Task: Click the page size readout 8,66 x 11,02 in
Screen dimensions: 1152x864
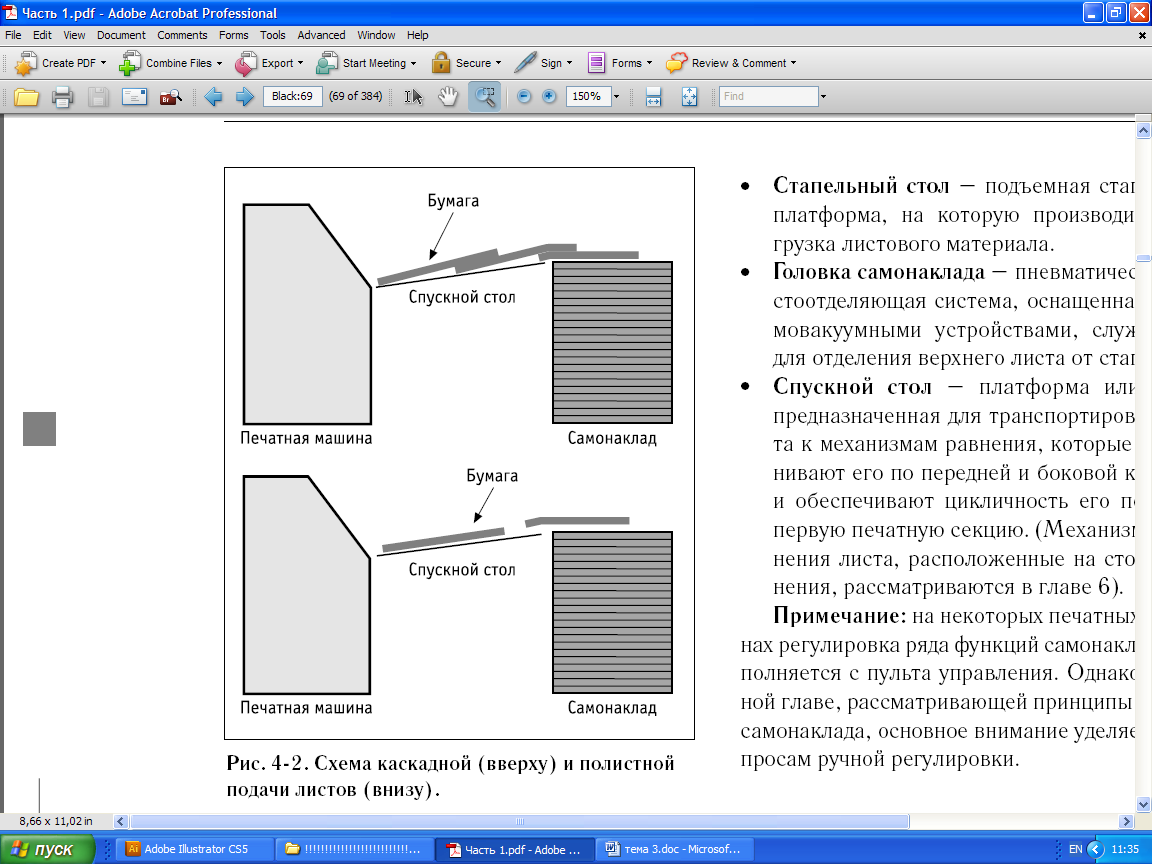Action: tap(56, 821)
